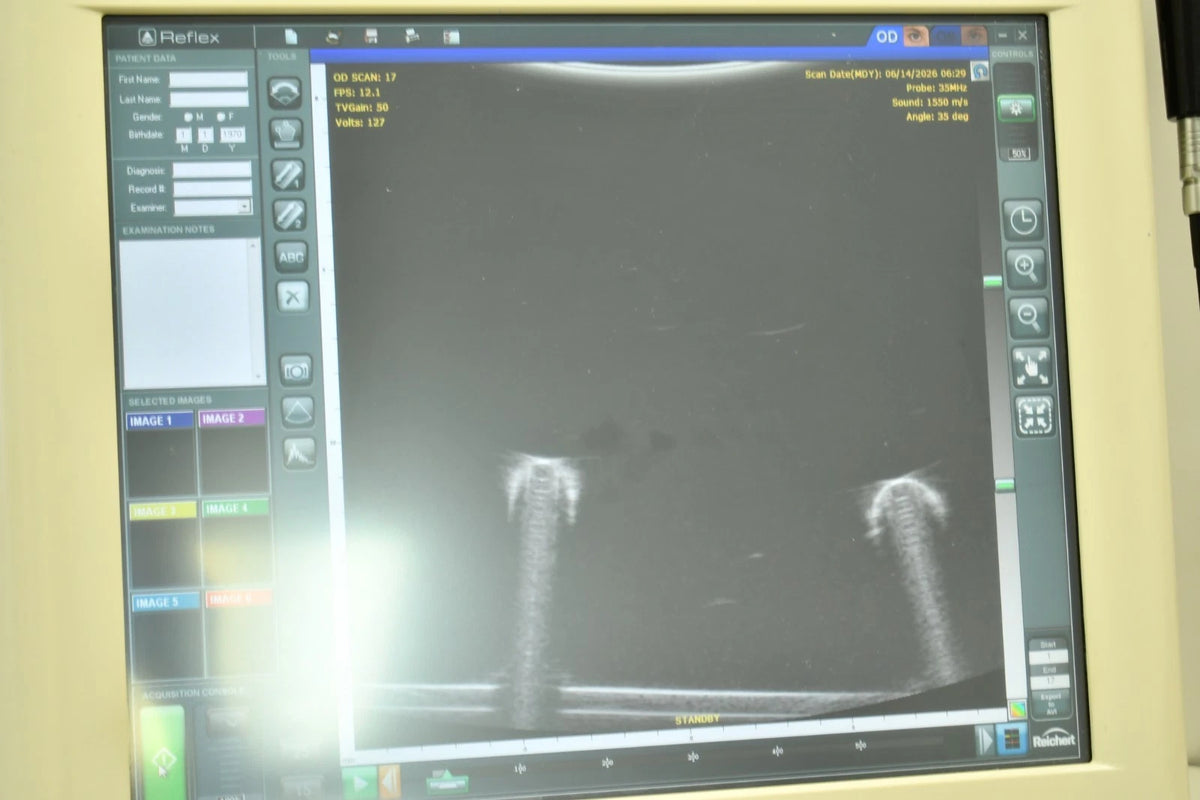Click the Angle: 35 deg text
Image resolution: width=1200 pixels, height=800 pixels.
click(936, 117)
